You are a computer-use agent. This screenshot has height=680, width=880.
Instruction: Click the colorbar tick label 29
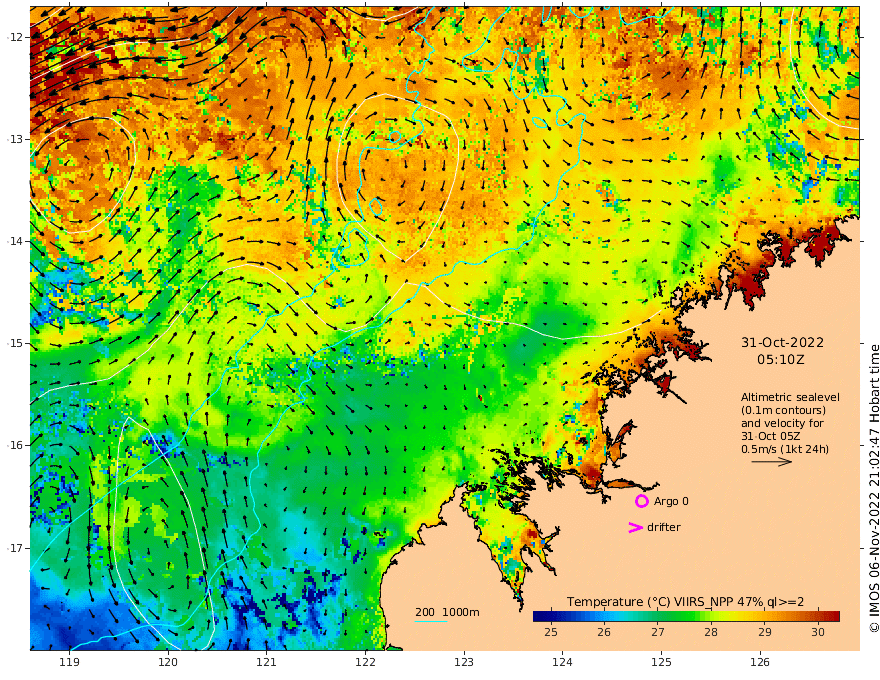click(x=764, y=632)
